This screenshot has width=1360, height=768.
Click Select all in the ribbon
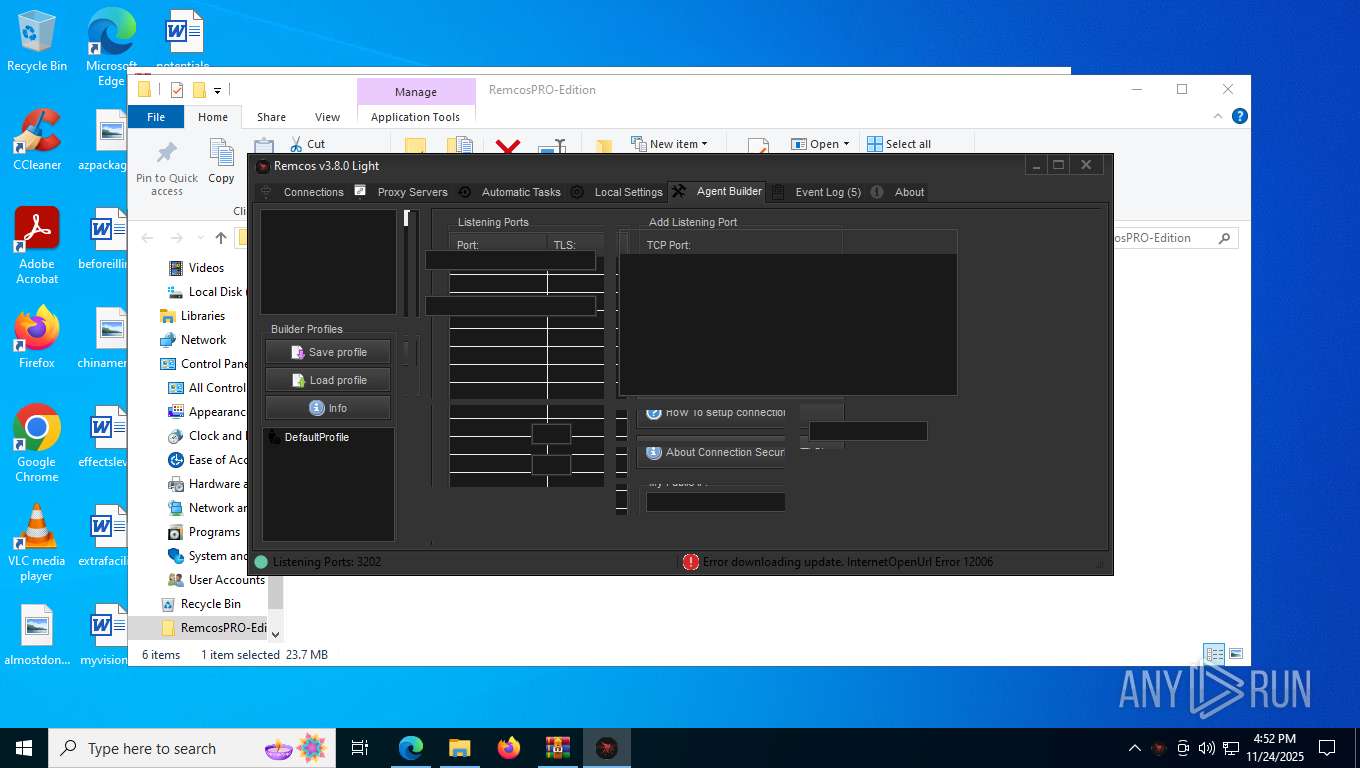899,144
